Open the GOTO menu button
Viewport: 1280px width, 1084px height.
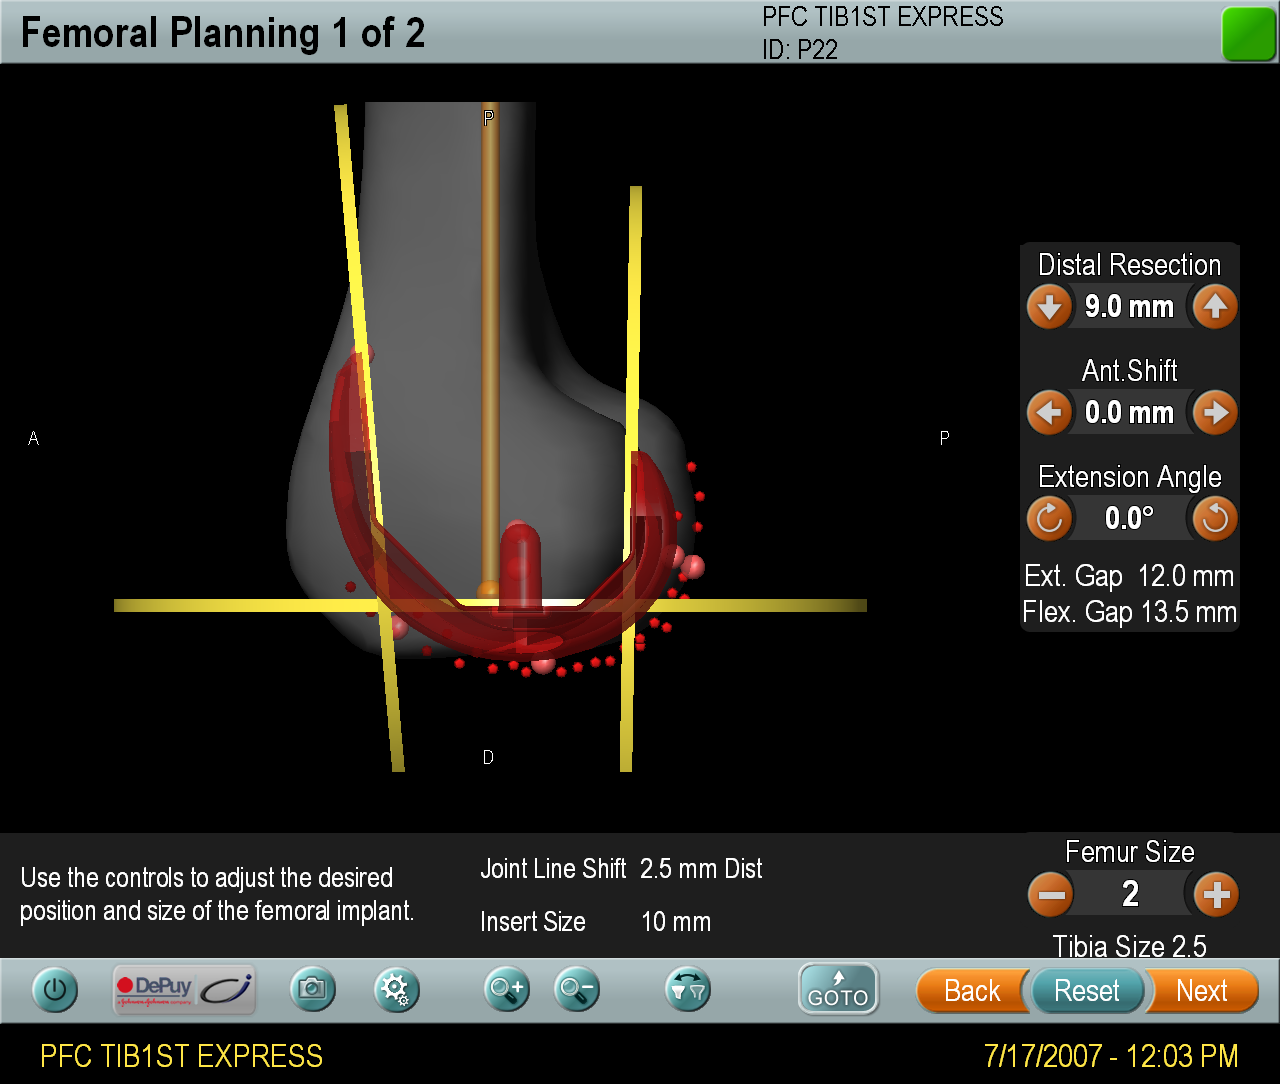pos(838,989)
